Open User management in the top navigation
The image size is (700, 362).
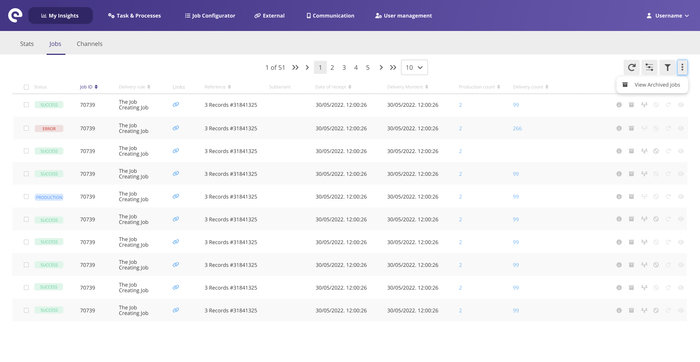click(403, 16)
